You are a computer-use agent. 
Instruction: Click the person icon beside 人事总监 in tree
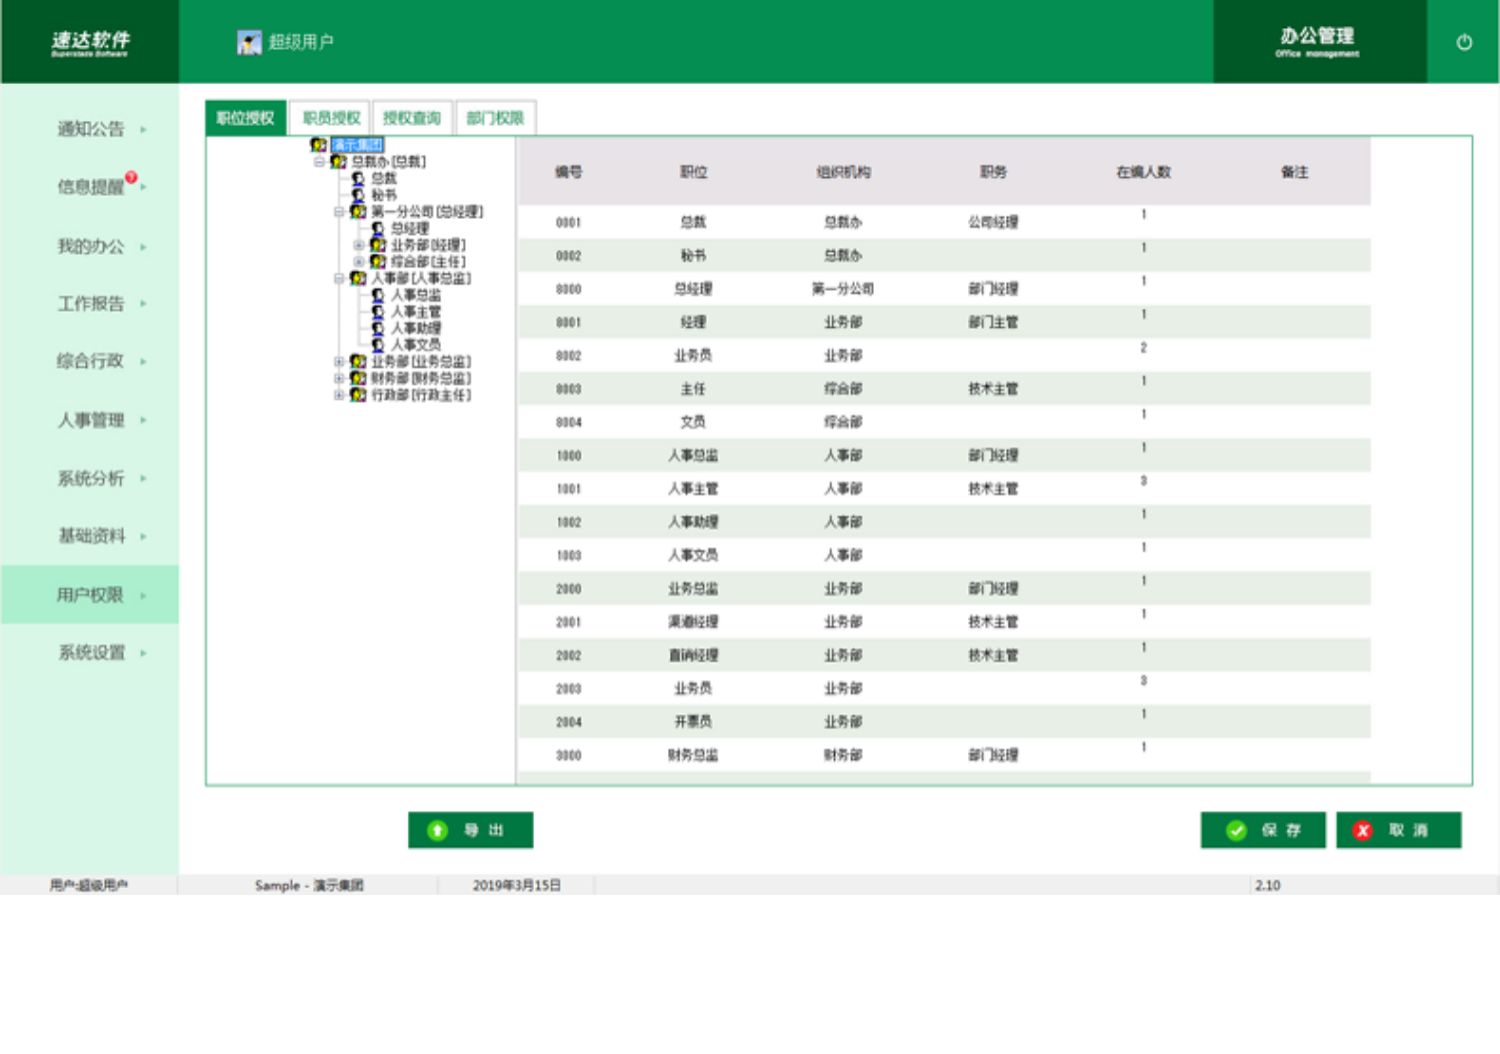pos(377,295)
